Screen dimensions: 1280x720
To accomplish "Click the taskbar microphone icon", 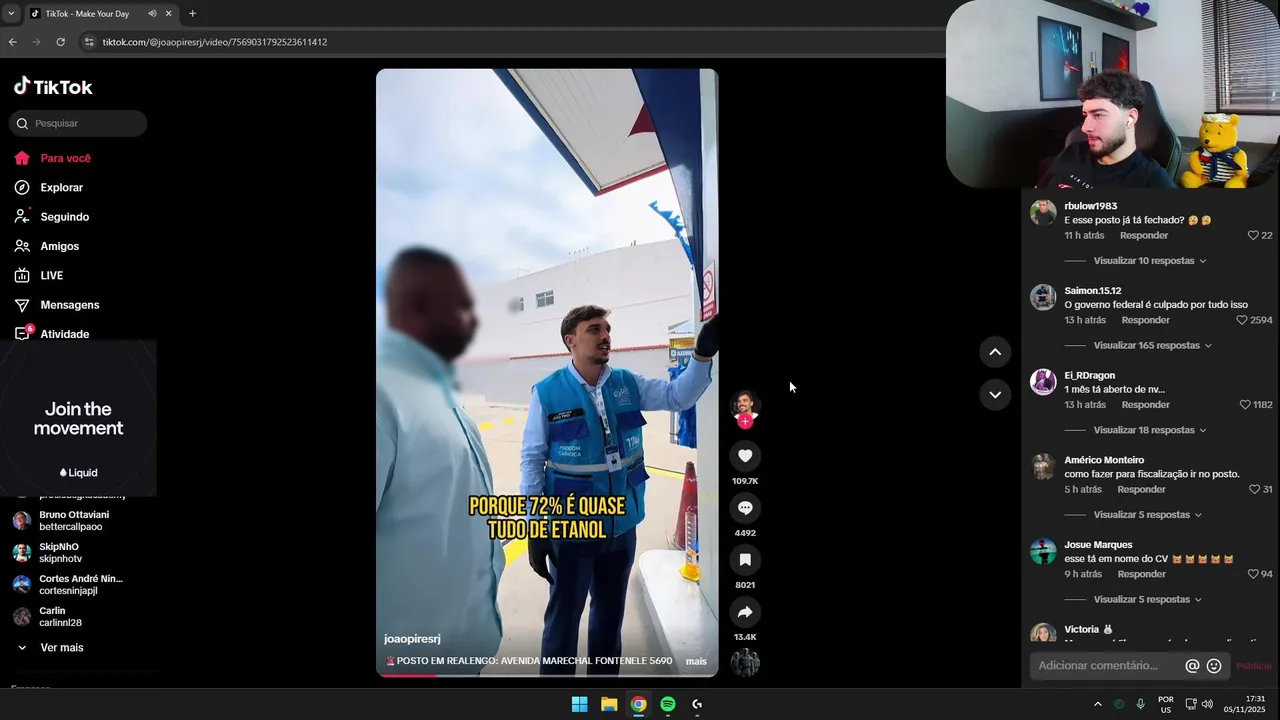I will point(1140,704).
